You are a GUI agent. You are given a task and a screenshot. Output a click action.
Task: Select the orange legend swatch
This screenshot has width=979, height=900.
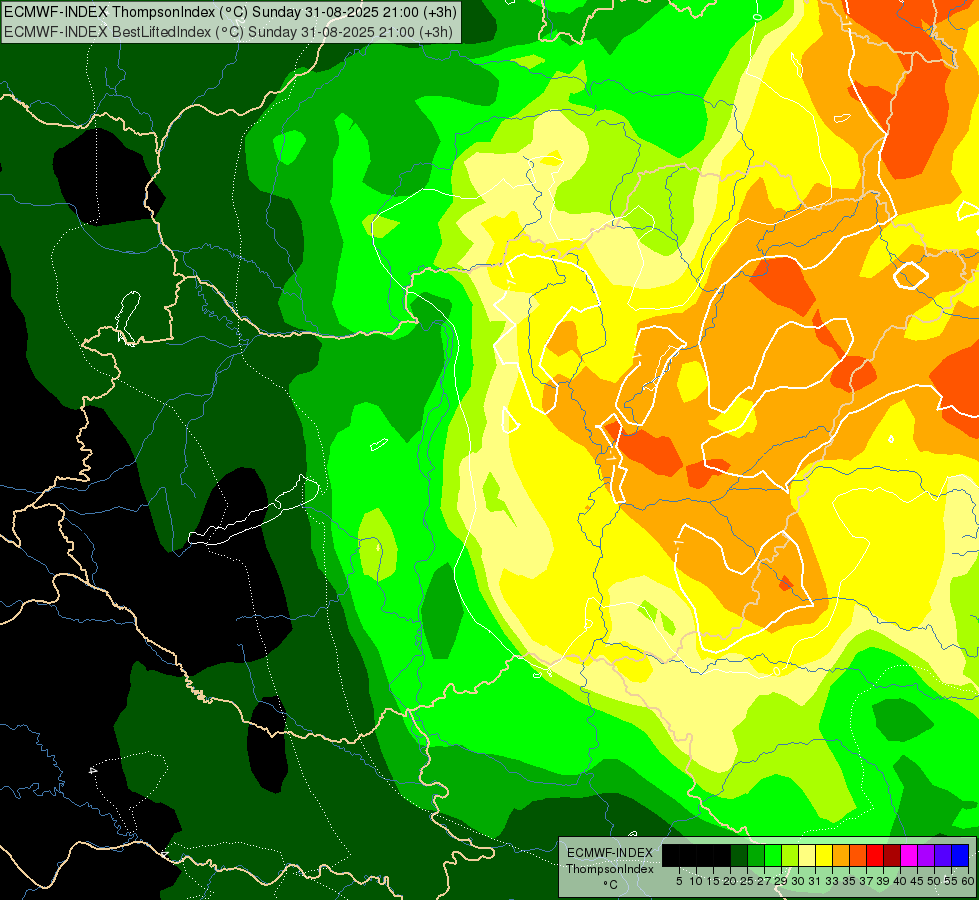point(841,855)
